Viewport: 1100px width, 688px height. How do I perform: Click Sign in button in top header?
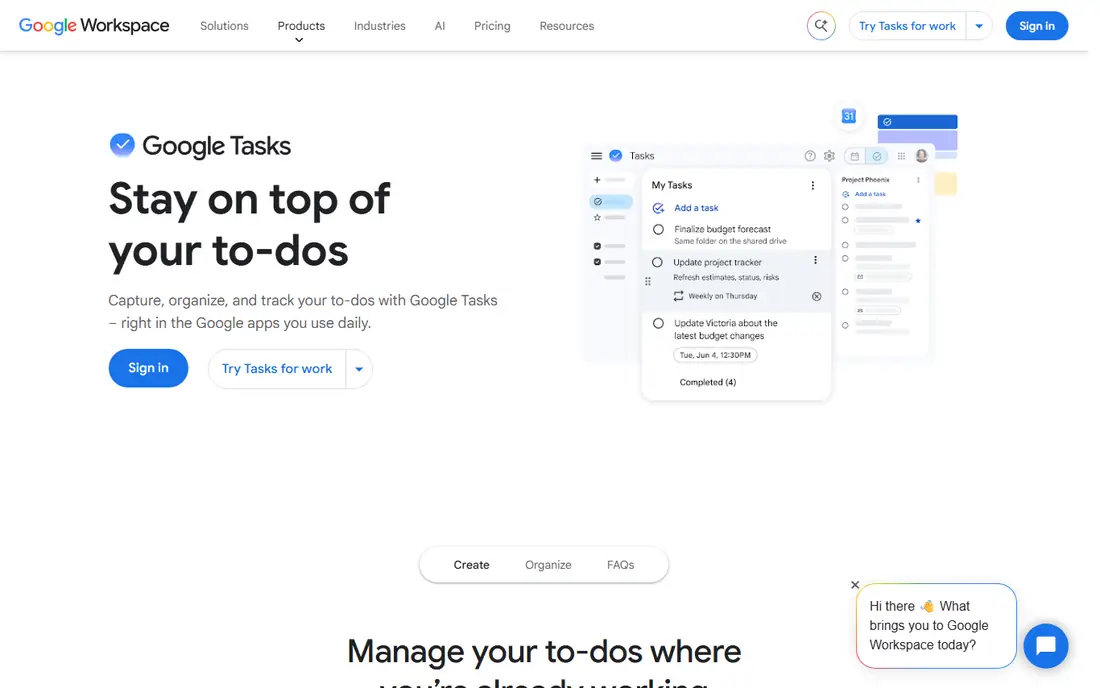point(1036,26)
